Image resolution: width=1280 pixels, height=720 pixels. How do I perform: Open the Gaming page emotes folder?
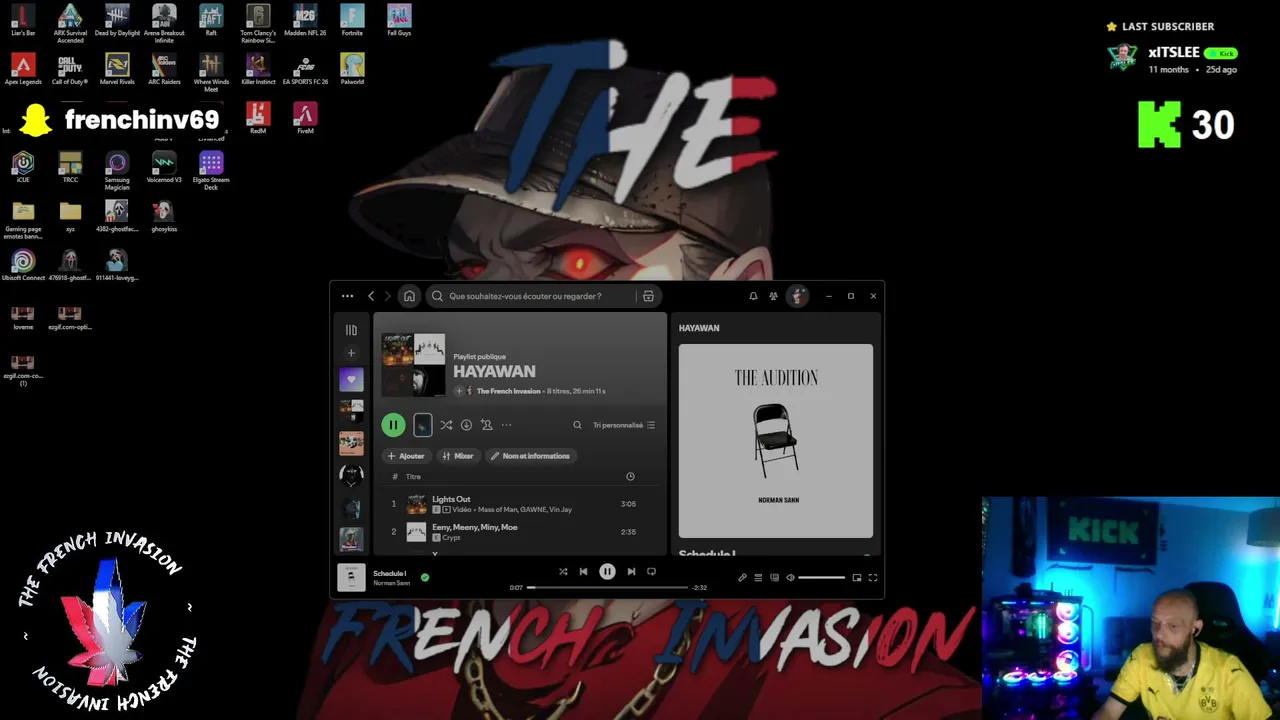tap(23, 221)
